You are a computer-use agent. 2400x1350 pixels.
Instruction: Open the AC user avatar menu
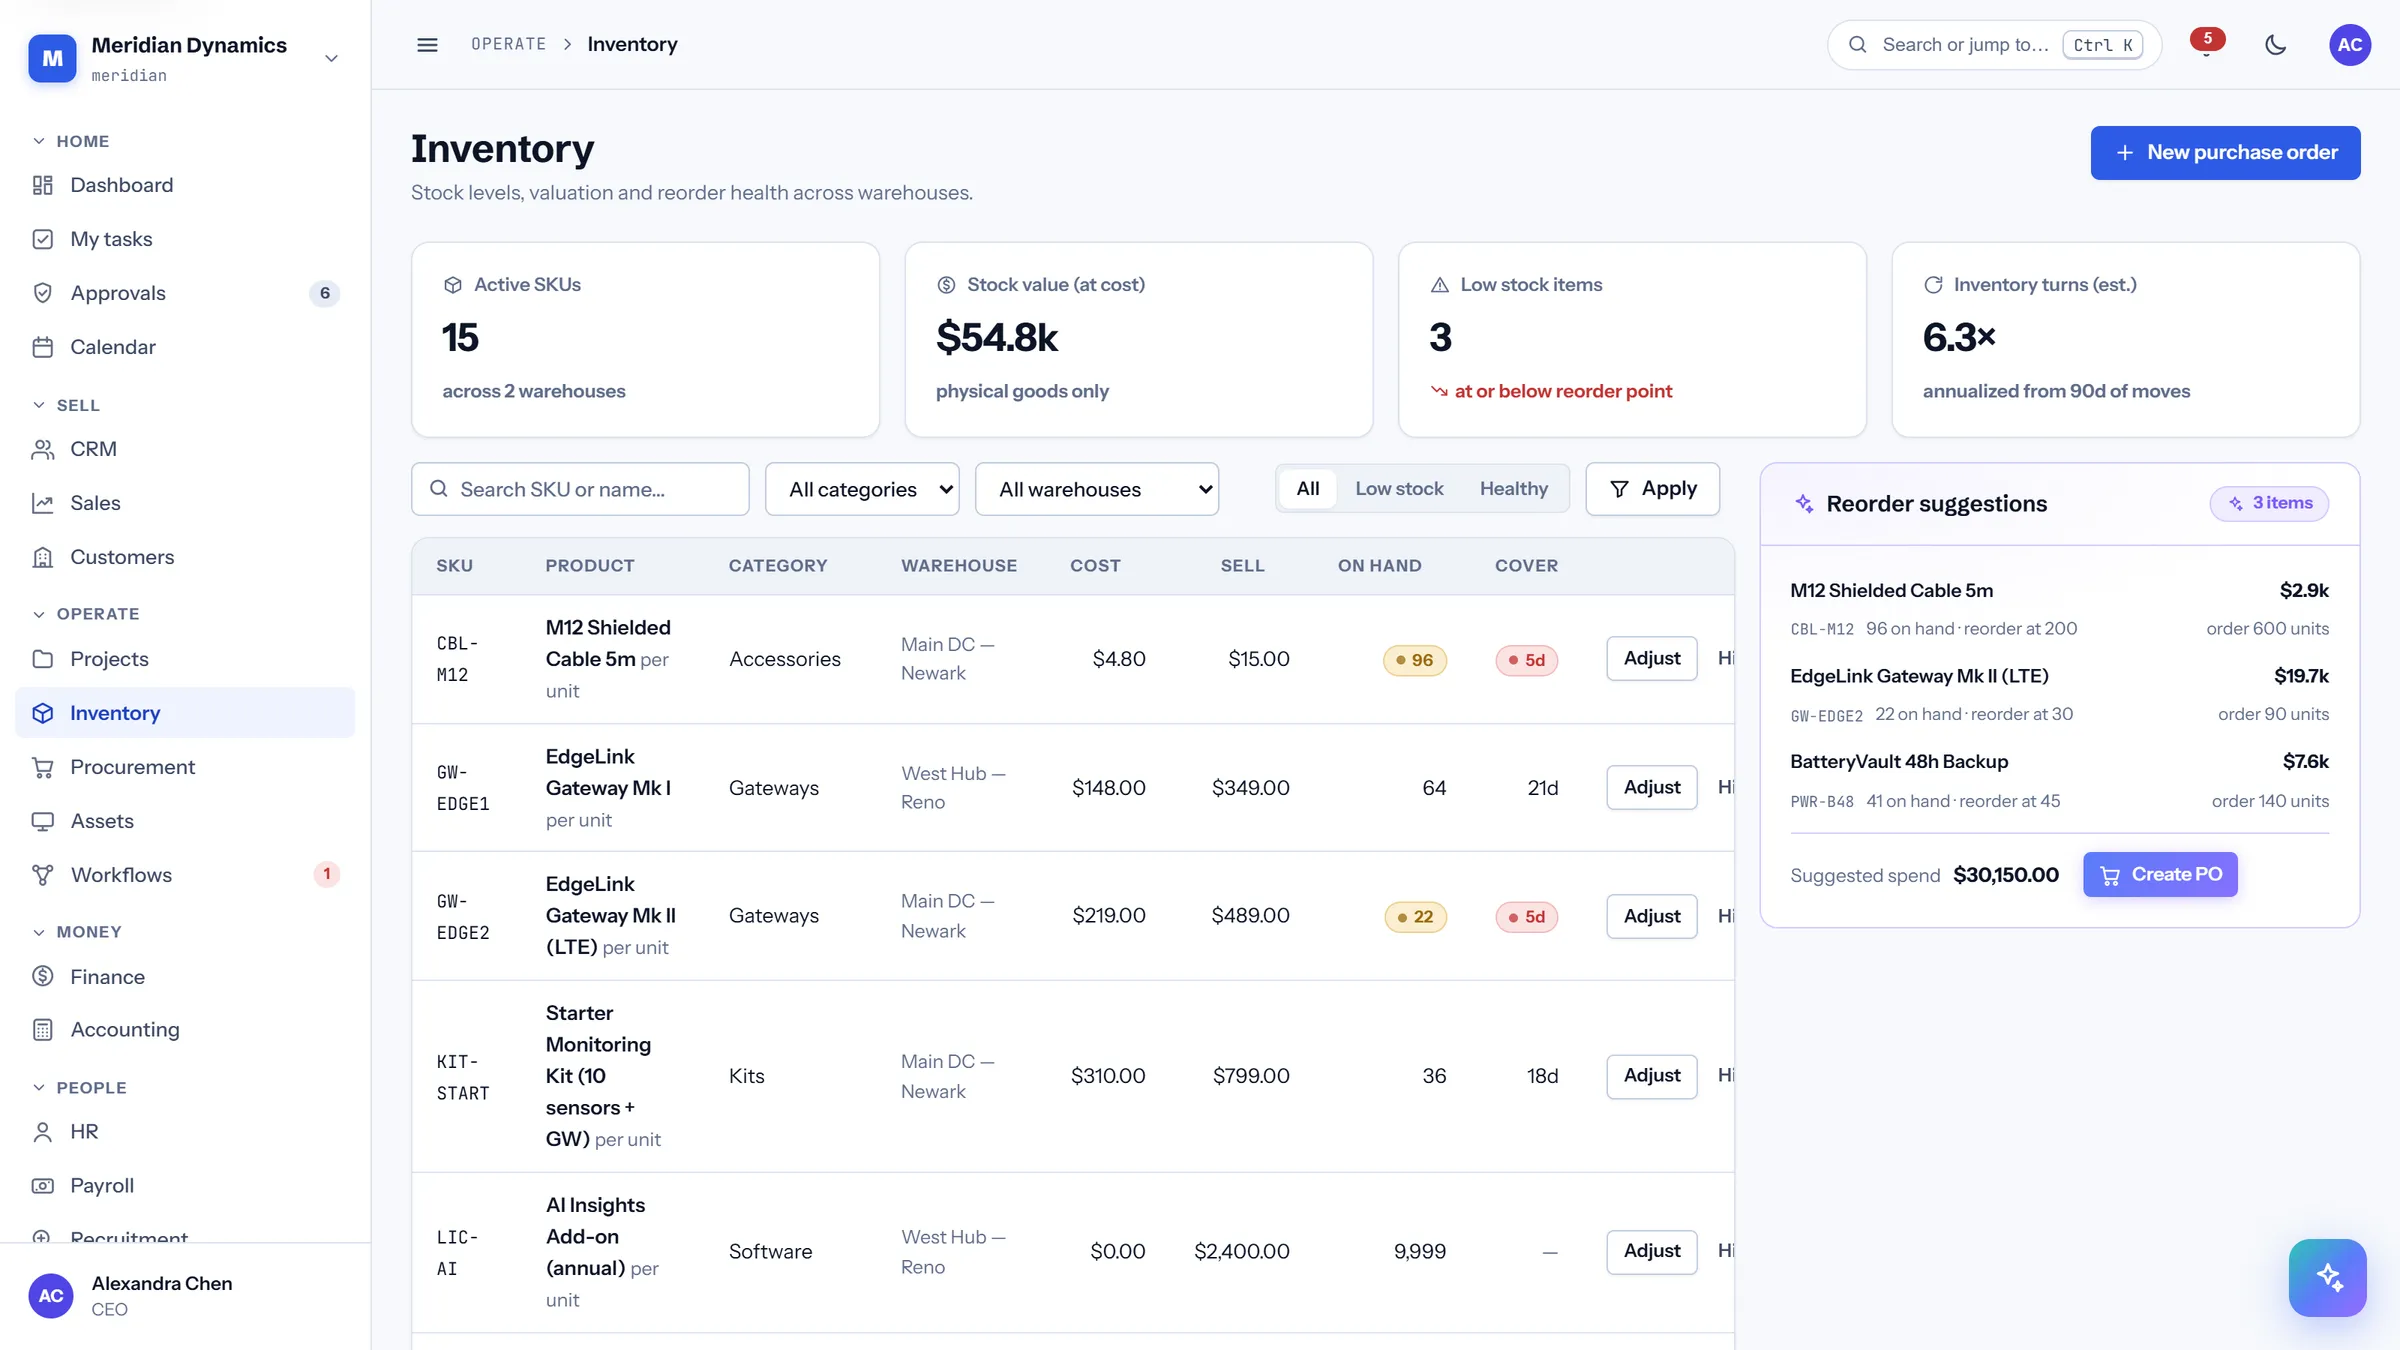coord(2350,44)
